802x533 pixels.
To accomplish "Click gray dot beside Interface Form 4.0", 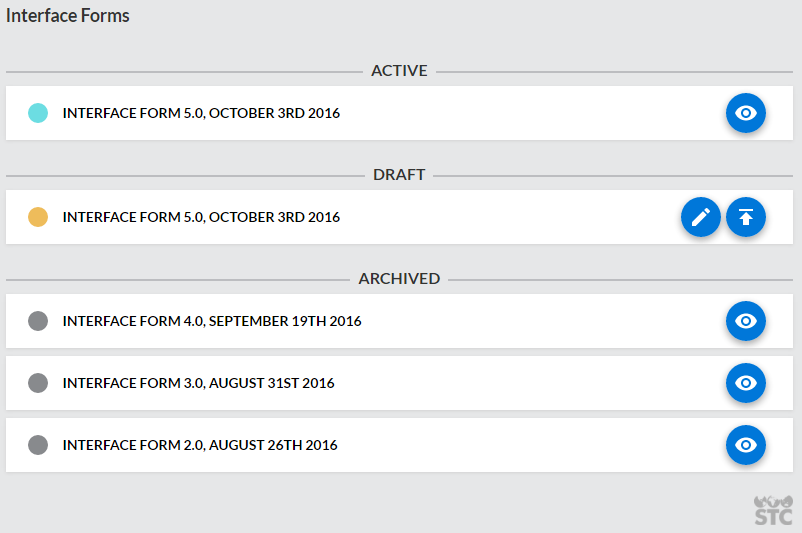I will (x=38, y=321).
